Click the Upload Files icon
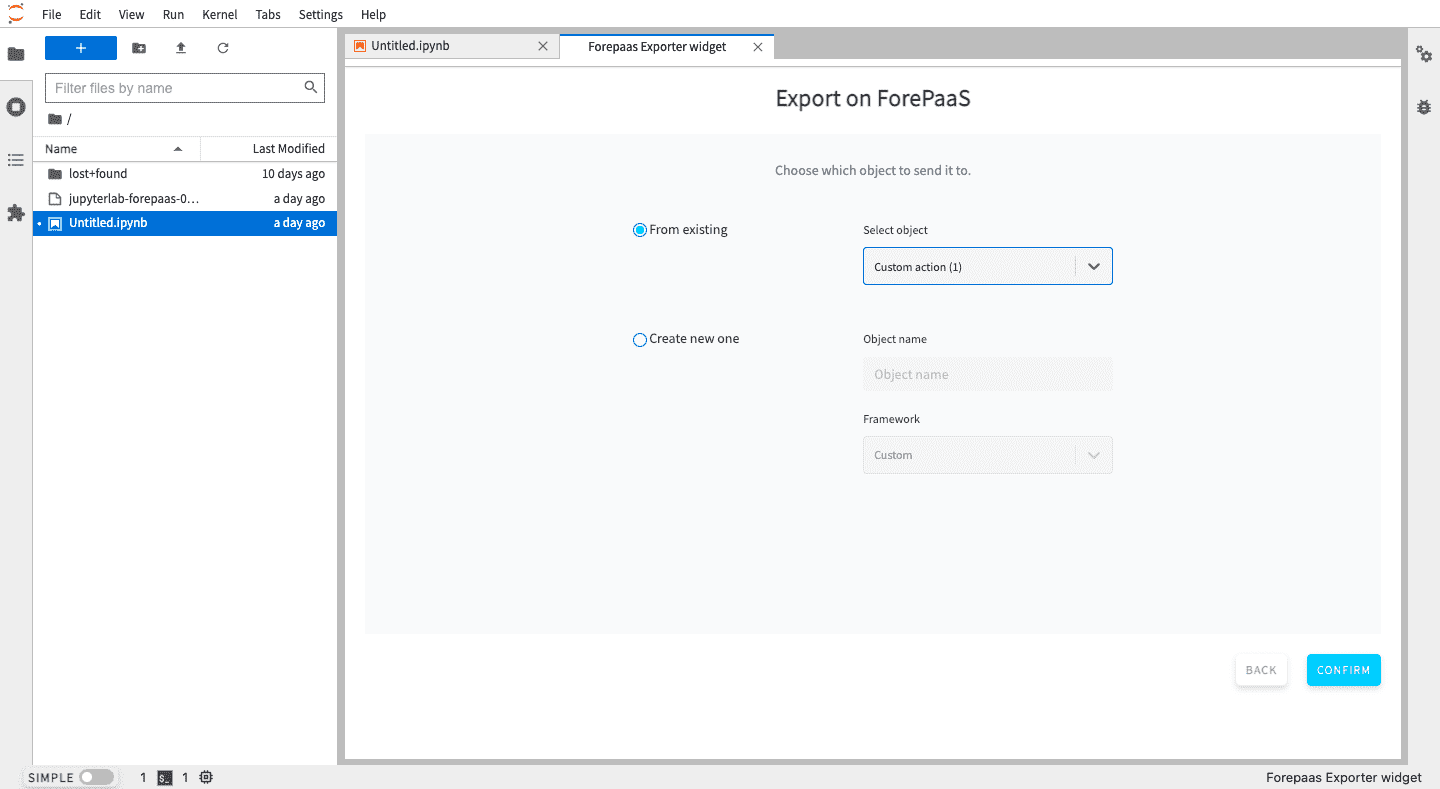This screenshot has width=1440, height=789. tap(181, 48)
